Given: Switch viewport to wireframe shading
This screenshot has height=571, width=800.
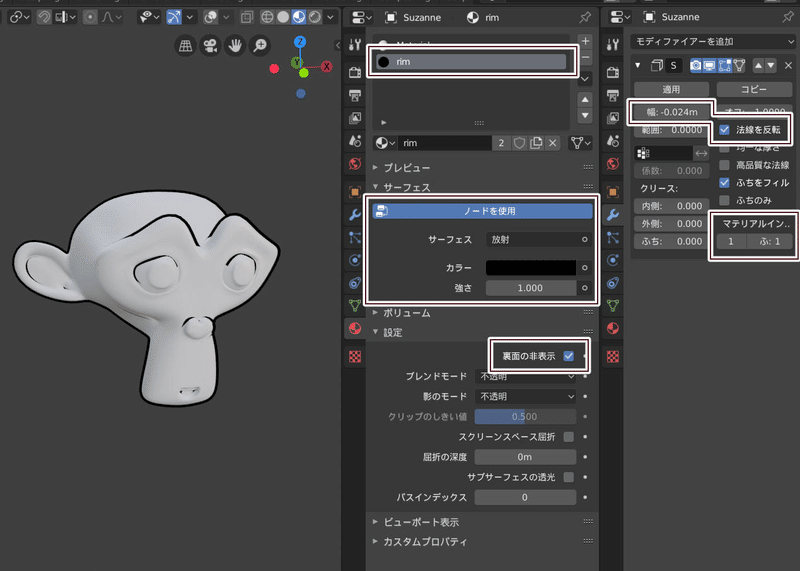Looking at the screenshot, I should pyautogui.click(x=267, y=17).
